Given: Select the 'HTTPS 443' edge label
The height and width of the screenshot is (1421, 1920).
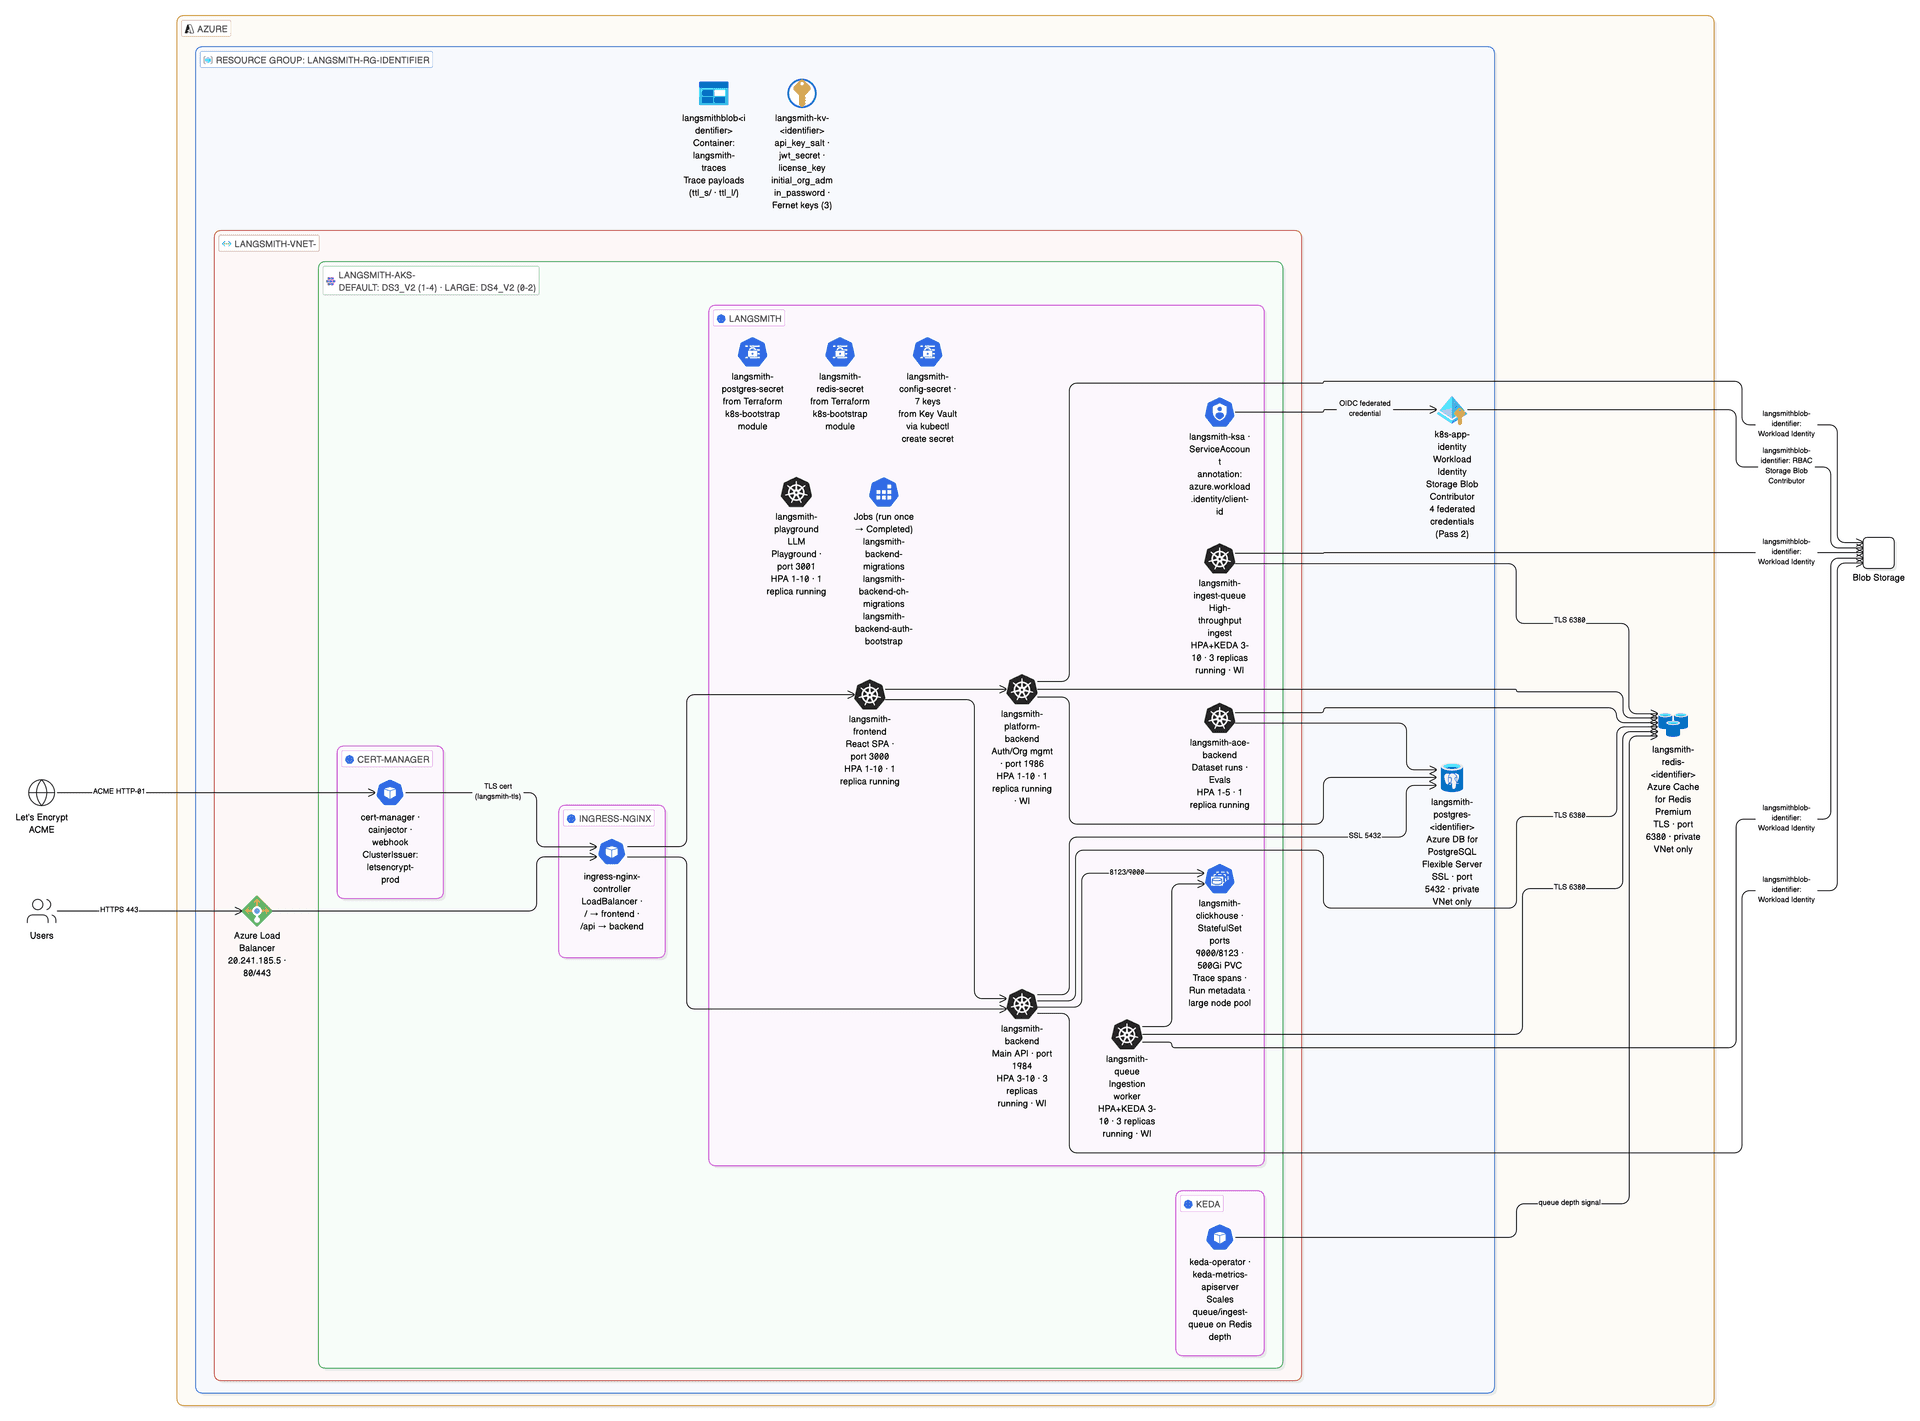Looking at the screenshot, I should coord(119,910).
